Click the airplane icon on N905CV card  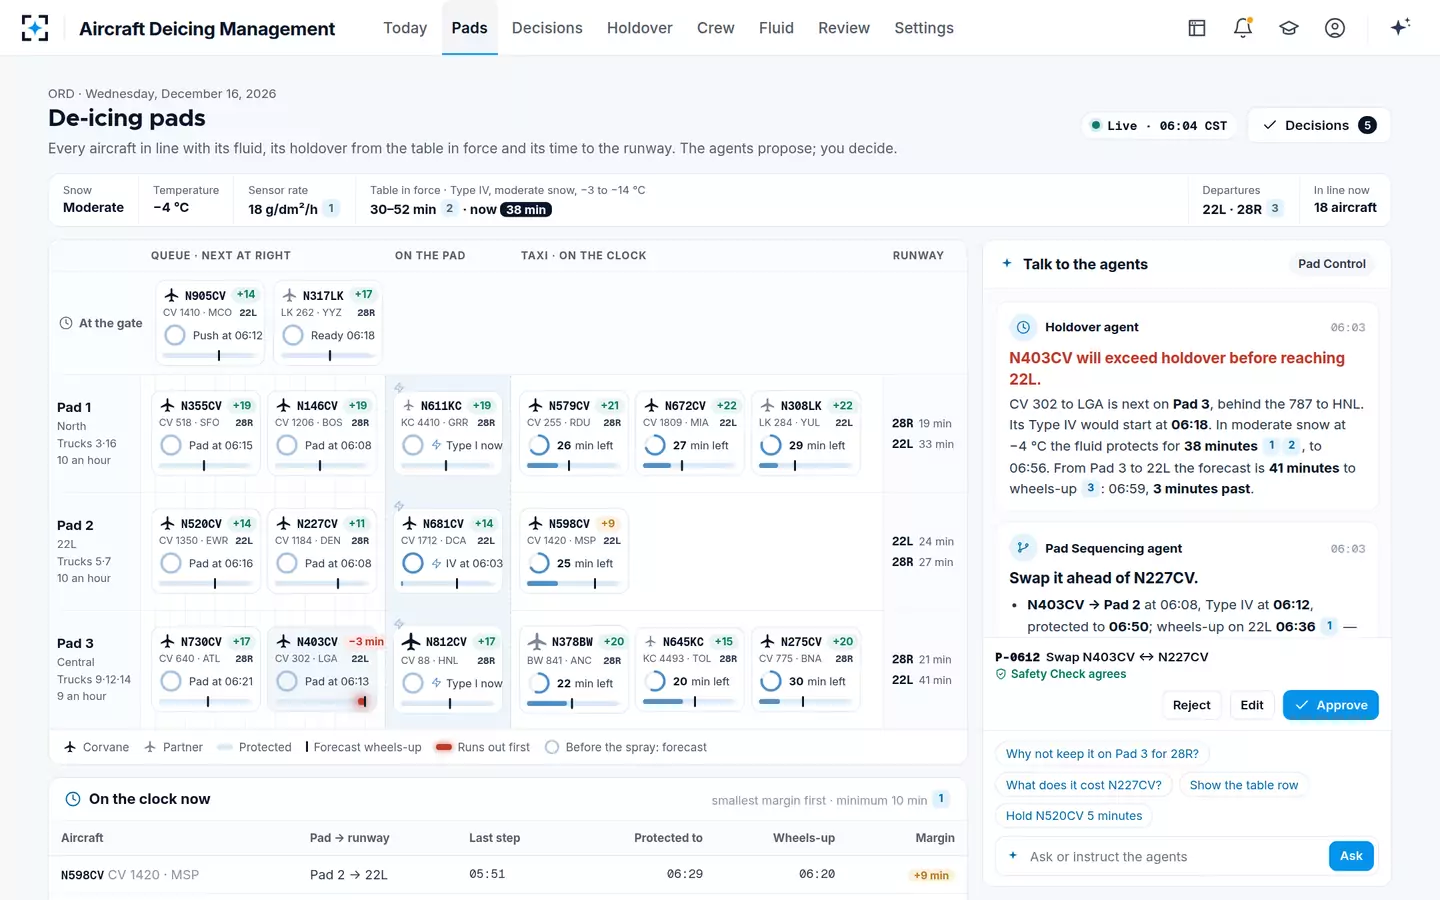(x=171, y=295)
